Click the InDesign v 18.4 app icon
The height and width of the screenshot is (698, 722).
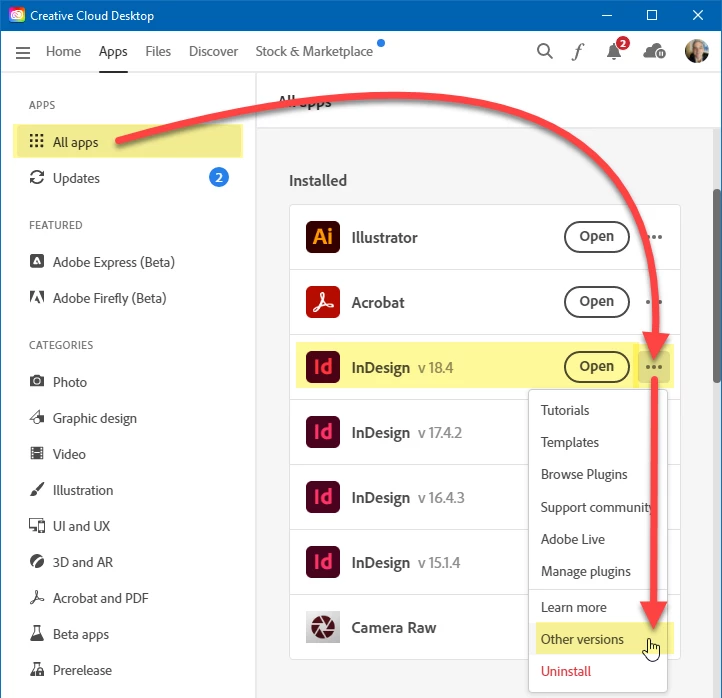[x=323, y=367]
